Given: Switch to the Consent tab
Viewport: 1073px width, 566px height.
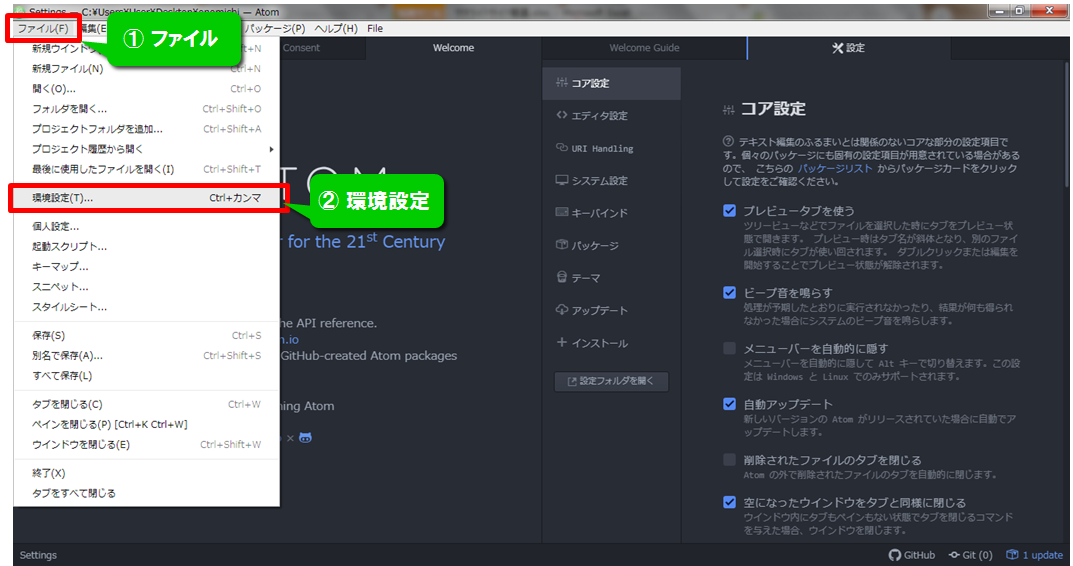Looking at the screenshot, I should pos(301,48).
